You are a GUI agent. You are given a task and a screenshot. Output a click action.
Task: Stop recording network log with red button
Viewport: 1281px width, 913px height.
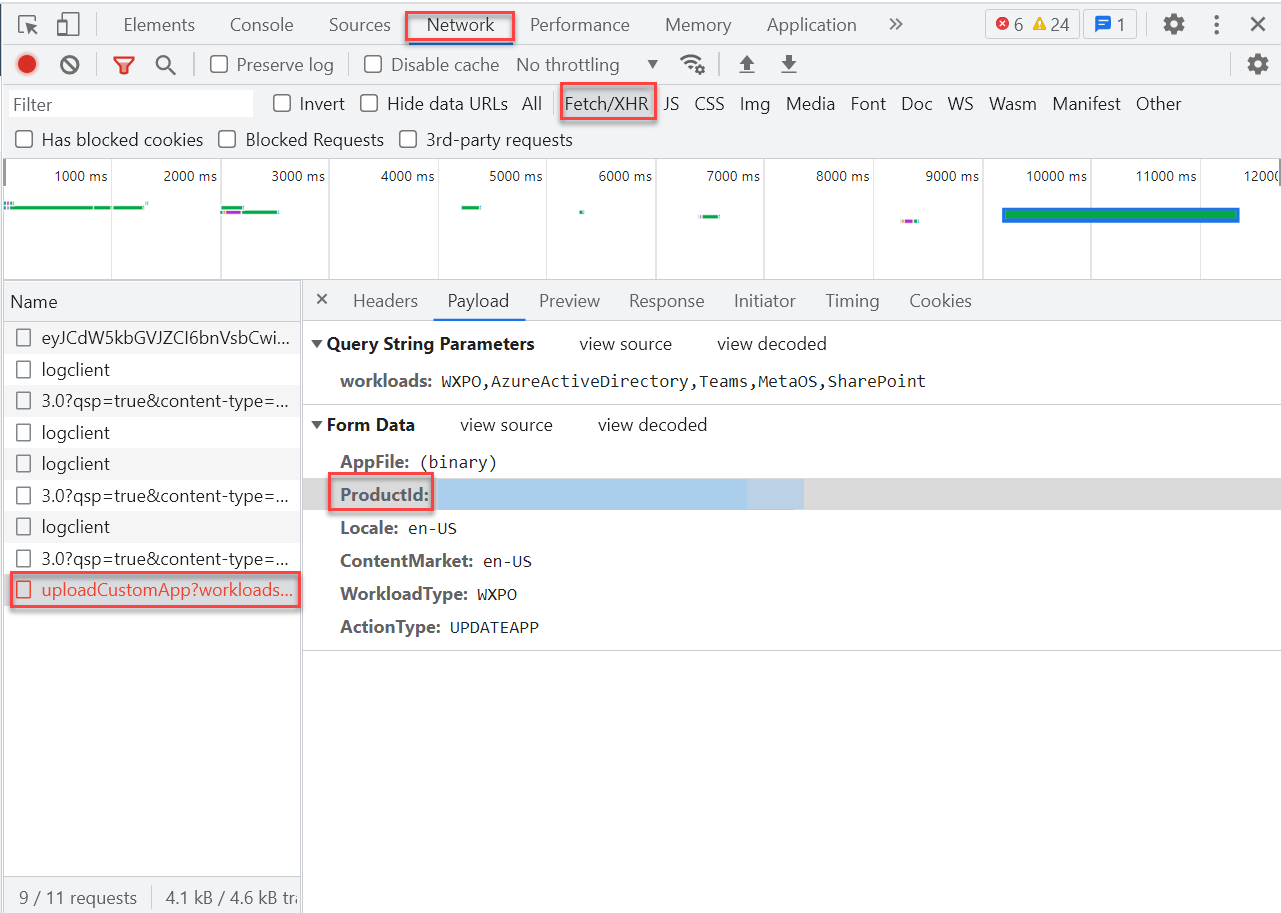pos(27,65)
